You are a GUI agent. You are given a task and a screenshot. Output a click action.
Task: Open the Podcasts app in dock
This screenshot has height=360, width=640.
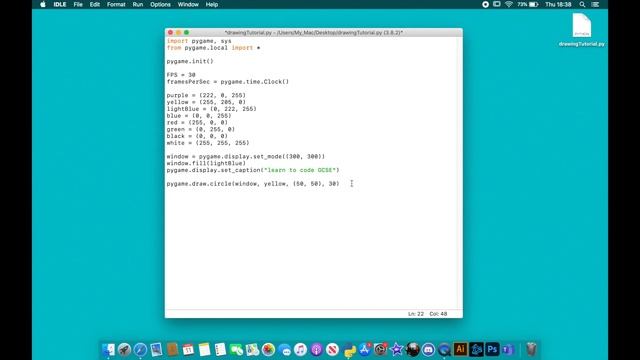click(316, 350)
